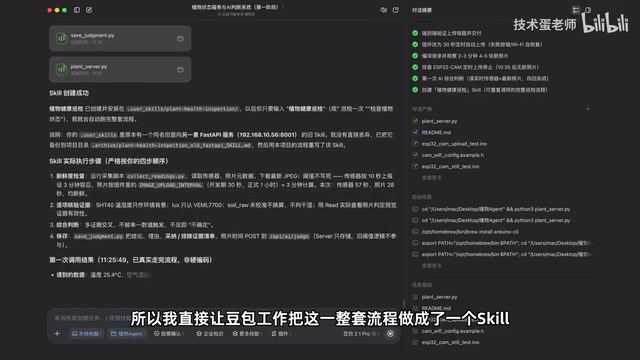640x360 pixels.
Task: Click the cam_wifi_config.example.h file icon under 对话产物
Action: pyautogui.click(x=415, y=155)
